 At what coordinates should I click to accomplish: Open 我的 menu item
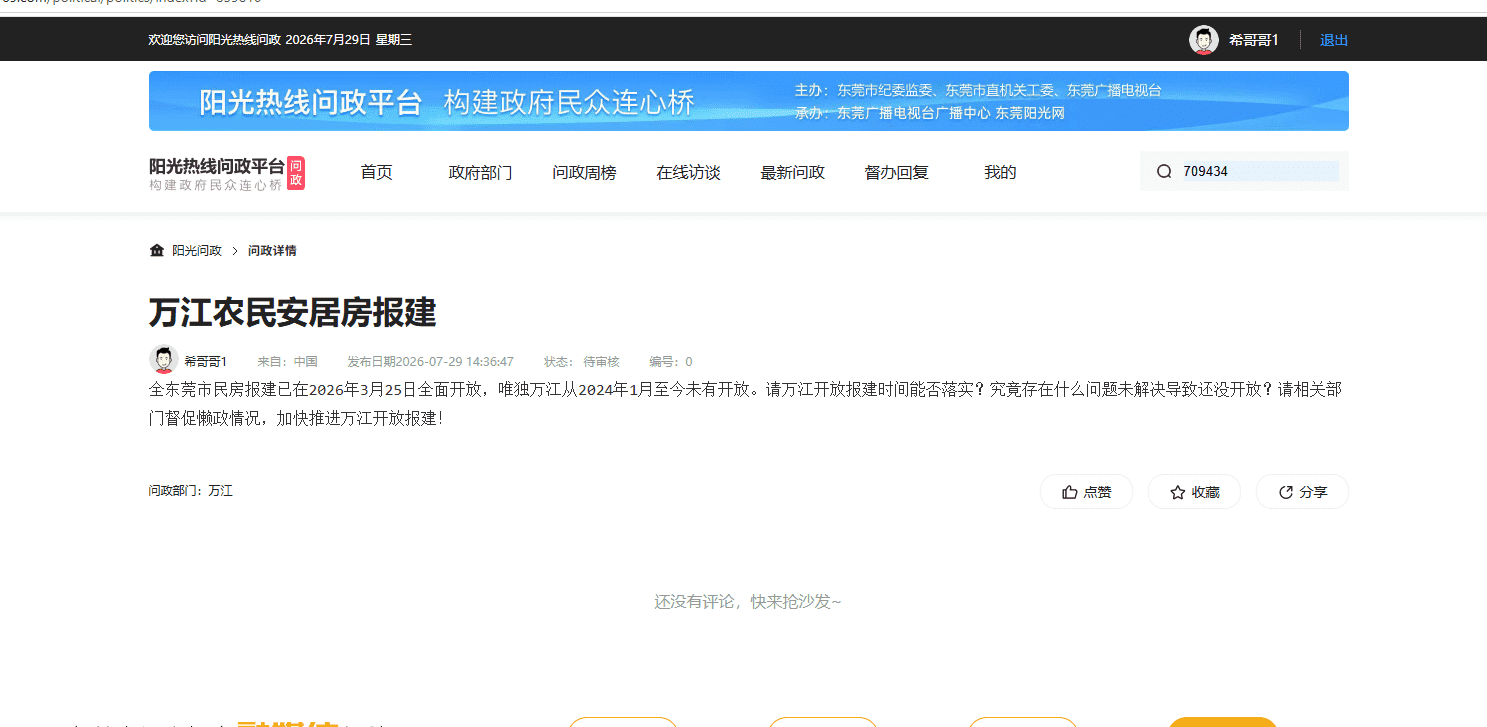1000,172
